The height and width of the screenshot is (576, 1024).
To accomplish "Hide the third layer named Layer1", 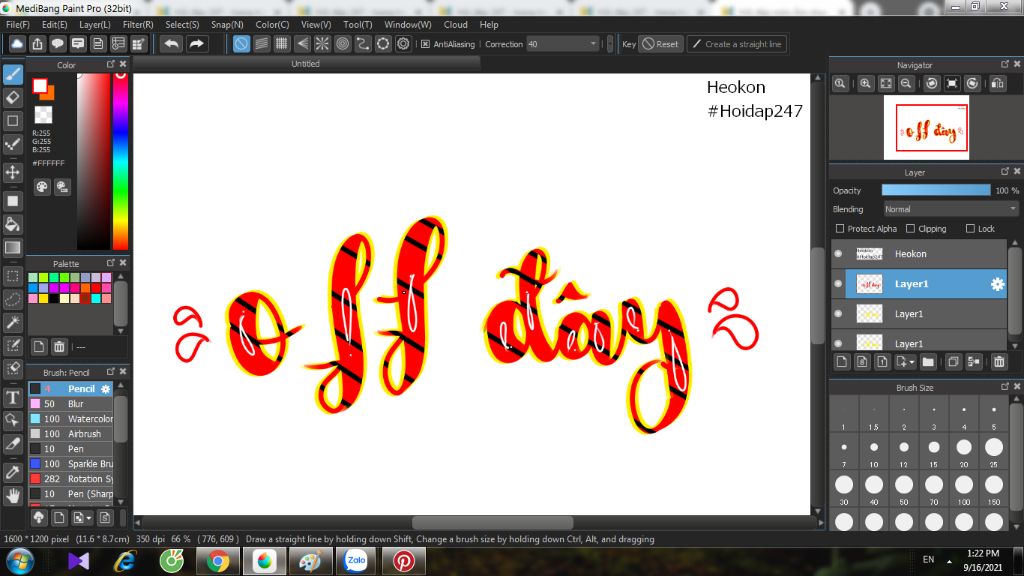I will tap(839, 313).
